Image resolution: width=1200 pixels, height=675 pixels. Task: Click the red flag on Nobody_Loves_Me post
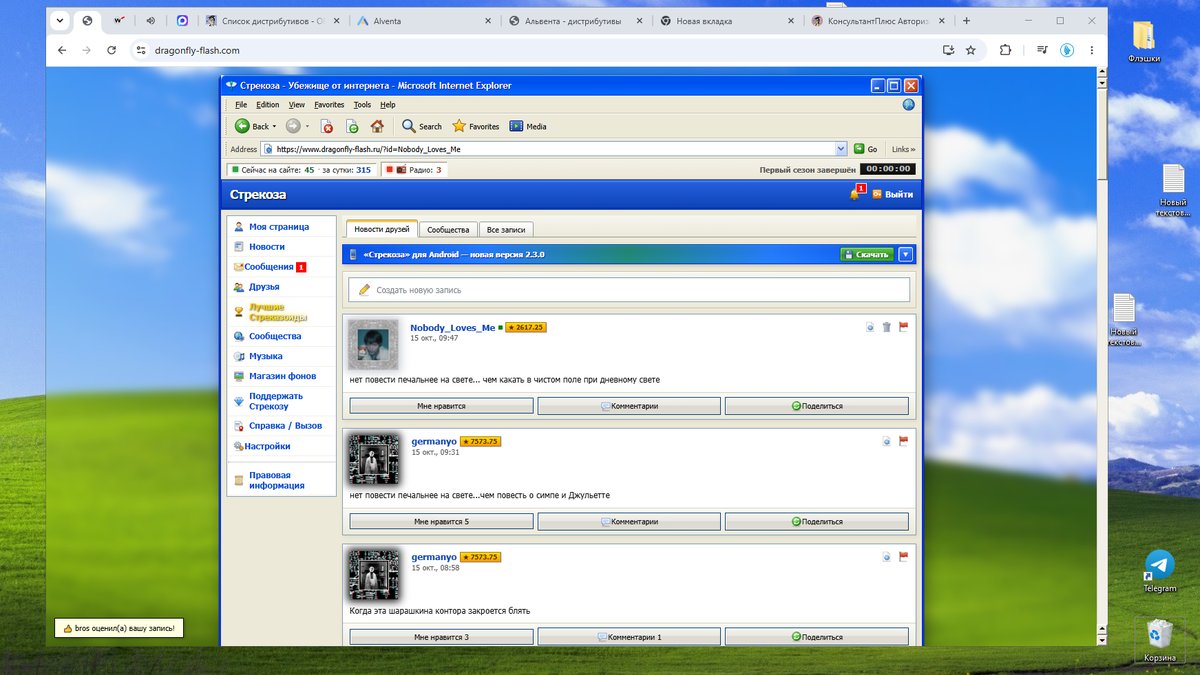click(x=903, y=326)
